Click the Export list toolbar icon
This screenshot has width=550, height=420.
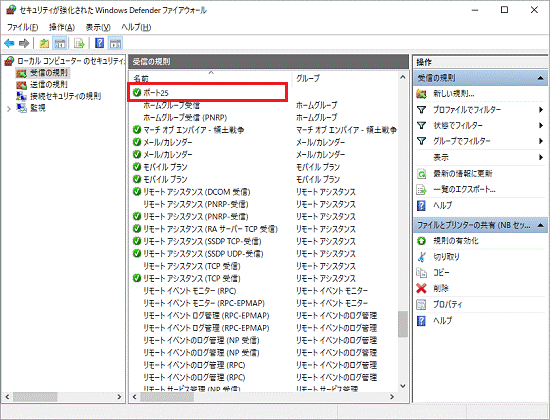pyautogui.click(x=79, y=44)
